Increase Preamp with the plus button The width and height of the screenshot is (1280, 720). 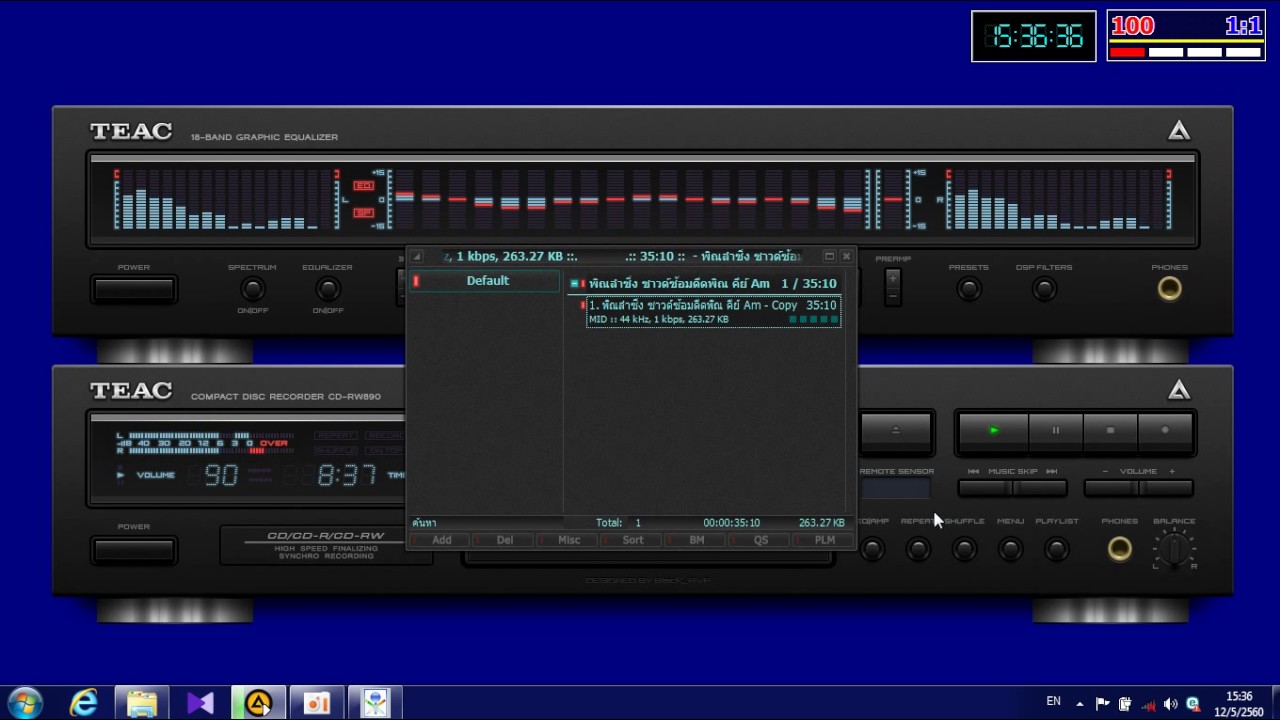[x=893, y=280]
